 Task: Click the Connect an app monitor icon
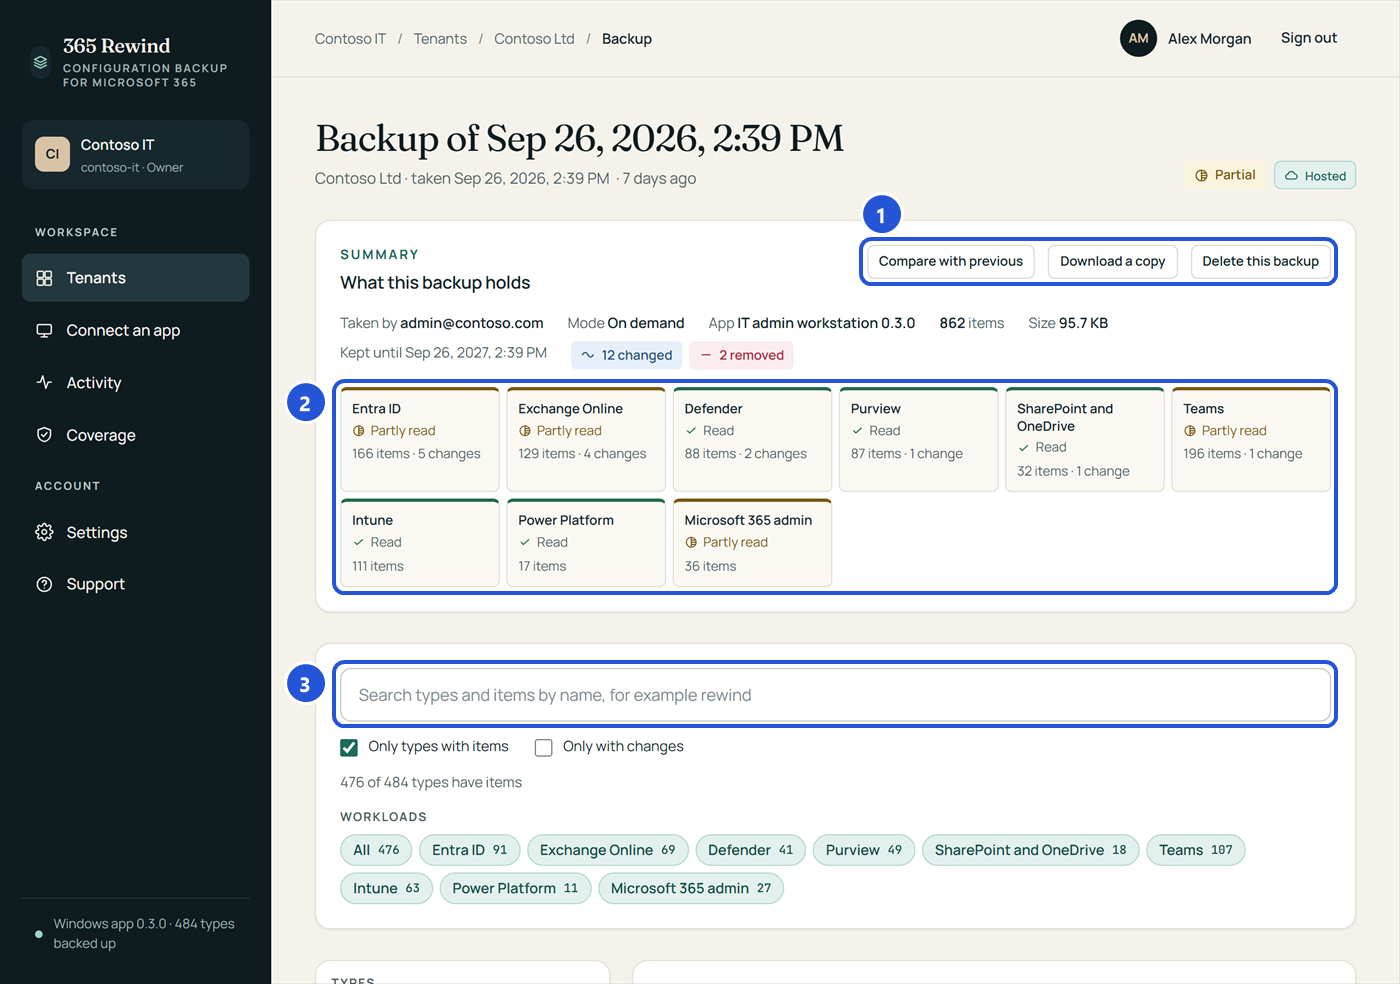44,330
